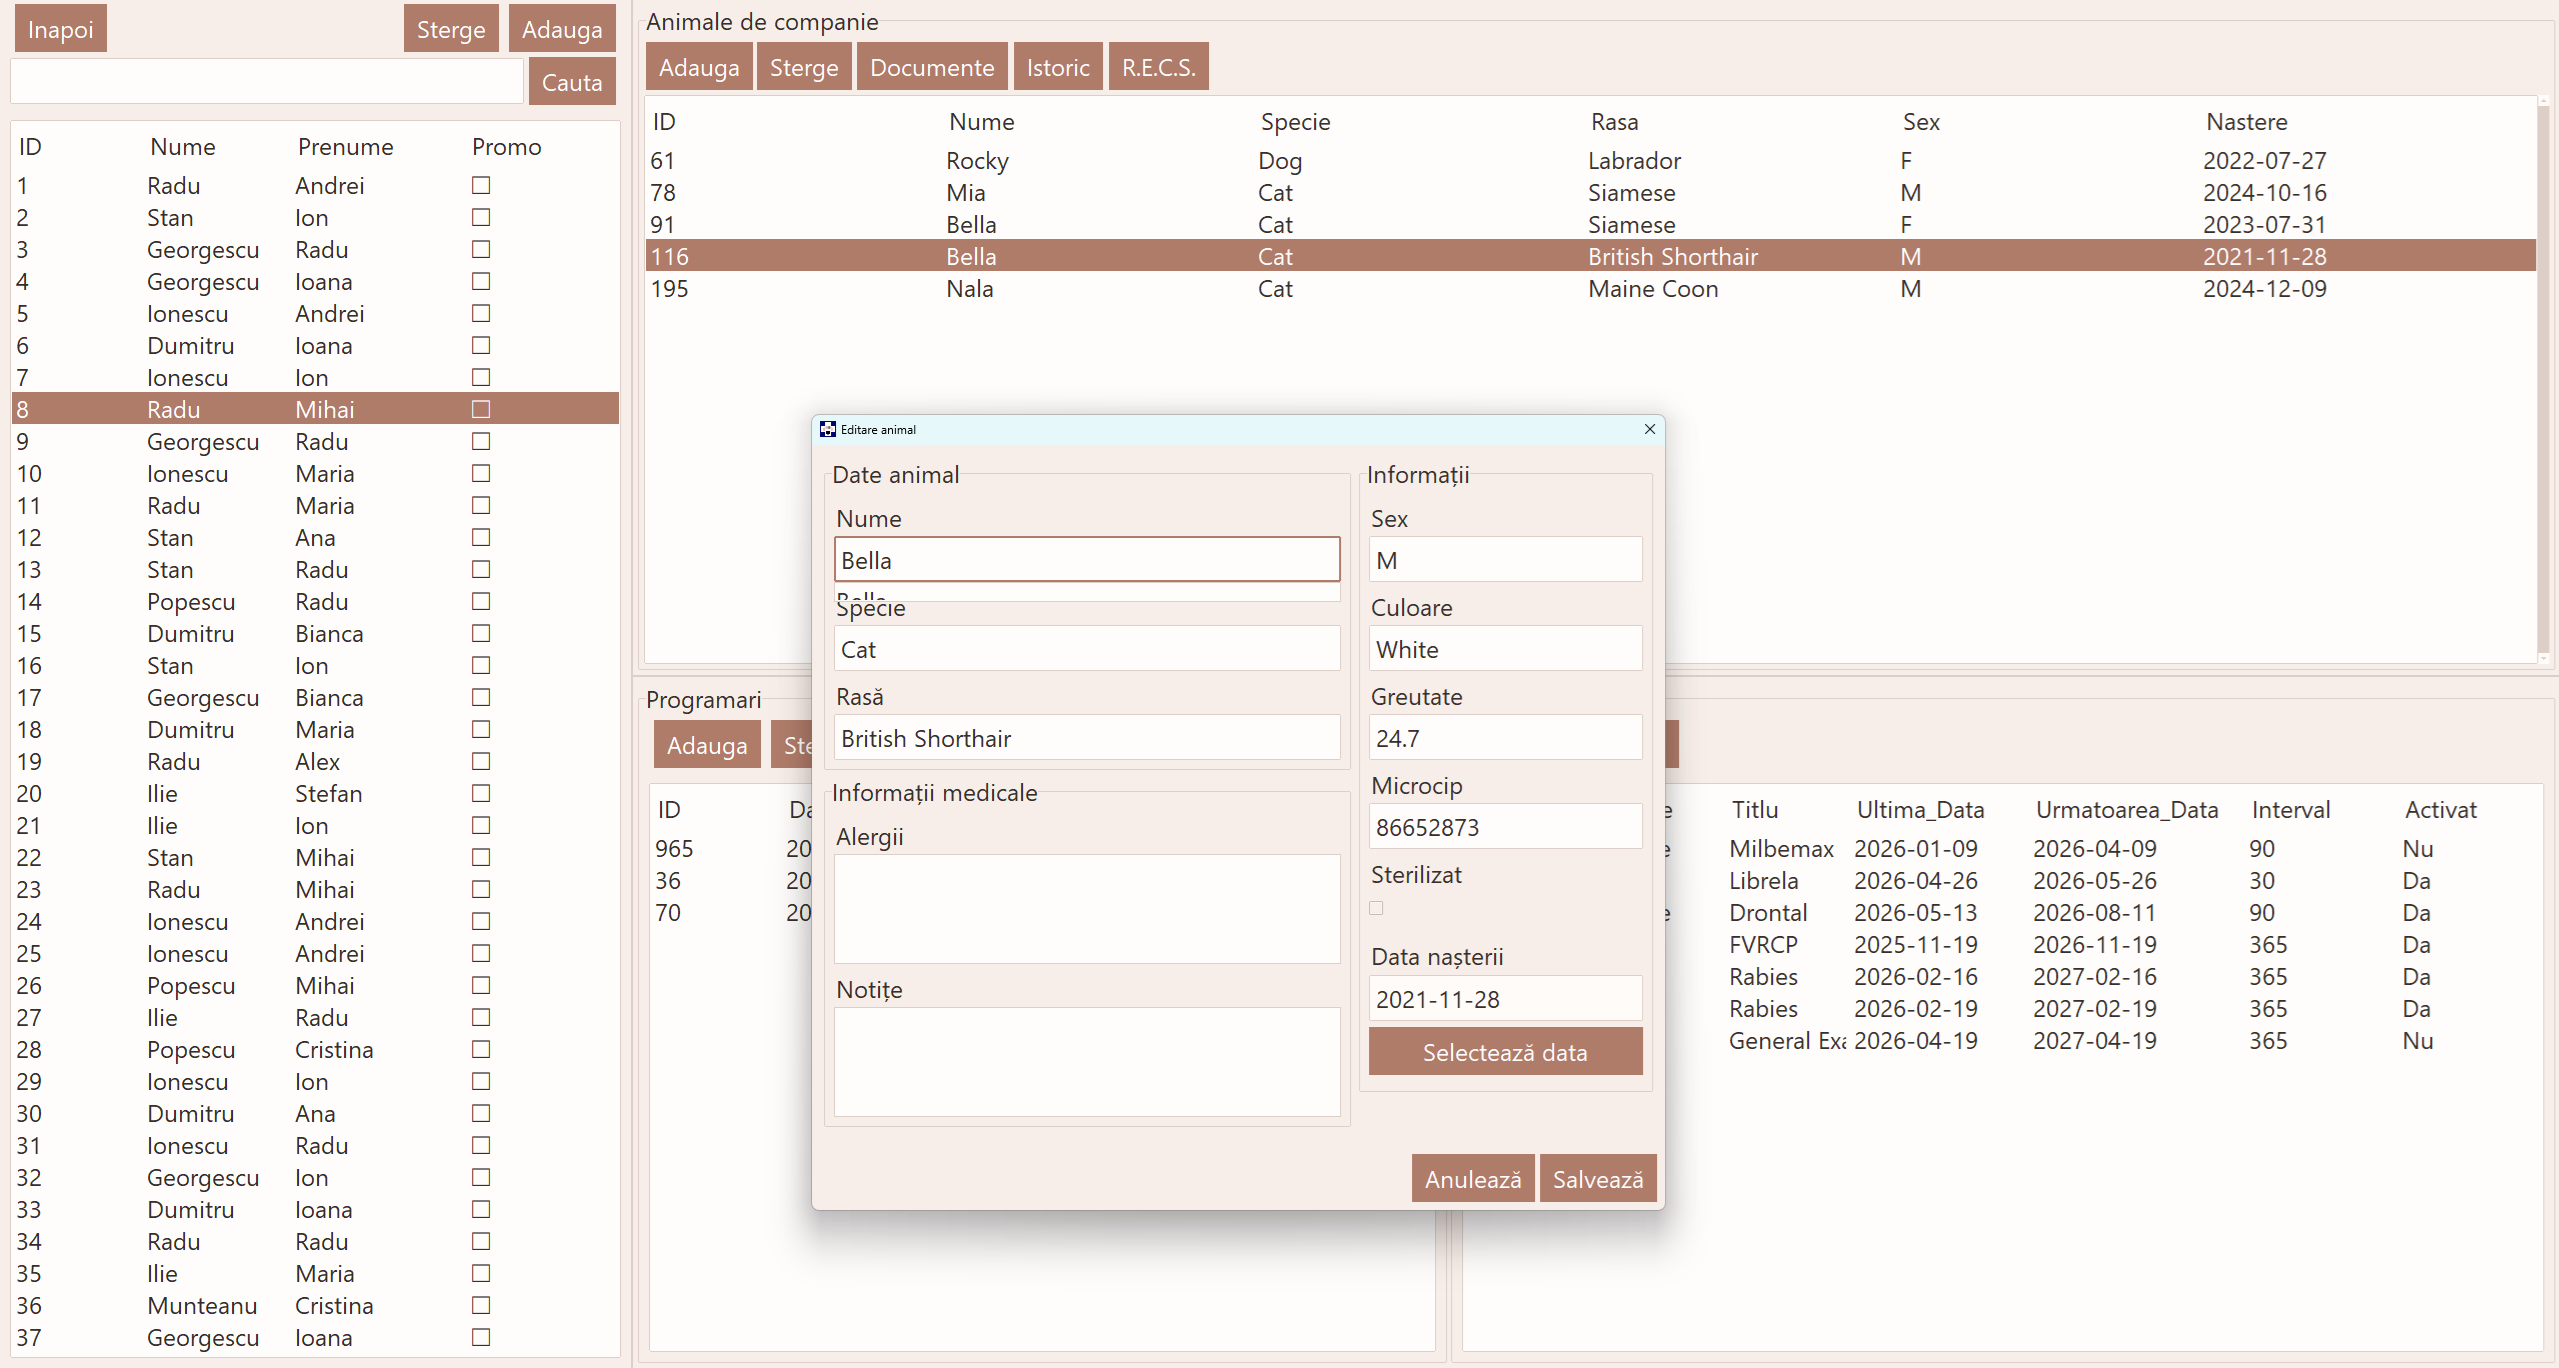Click the Nume field containing Bella
The width and height of the screenshot is (2559, 1368).
(1087, 560)
